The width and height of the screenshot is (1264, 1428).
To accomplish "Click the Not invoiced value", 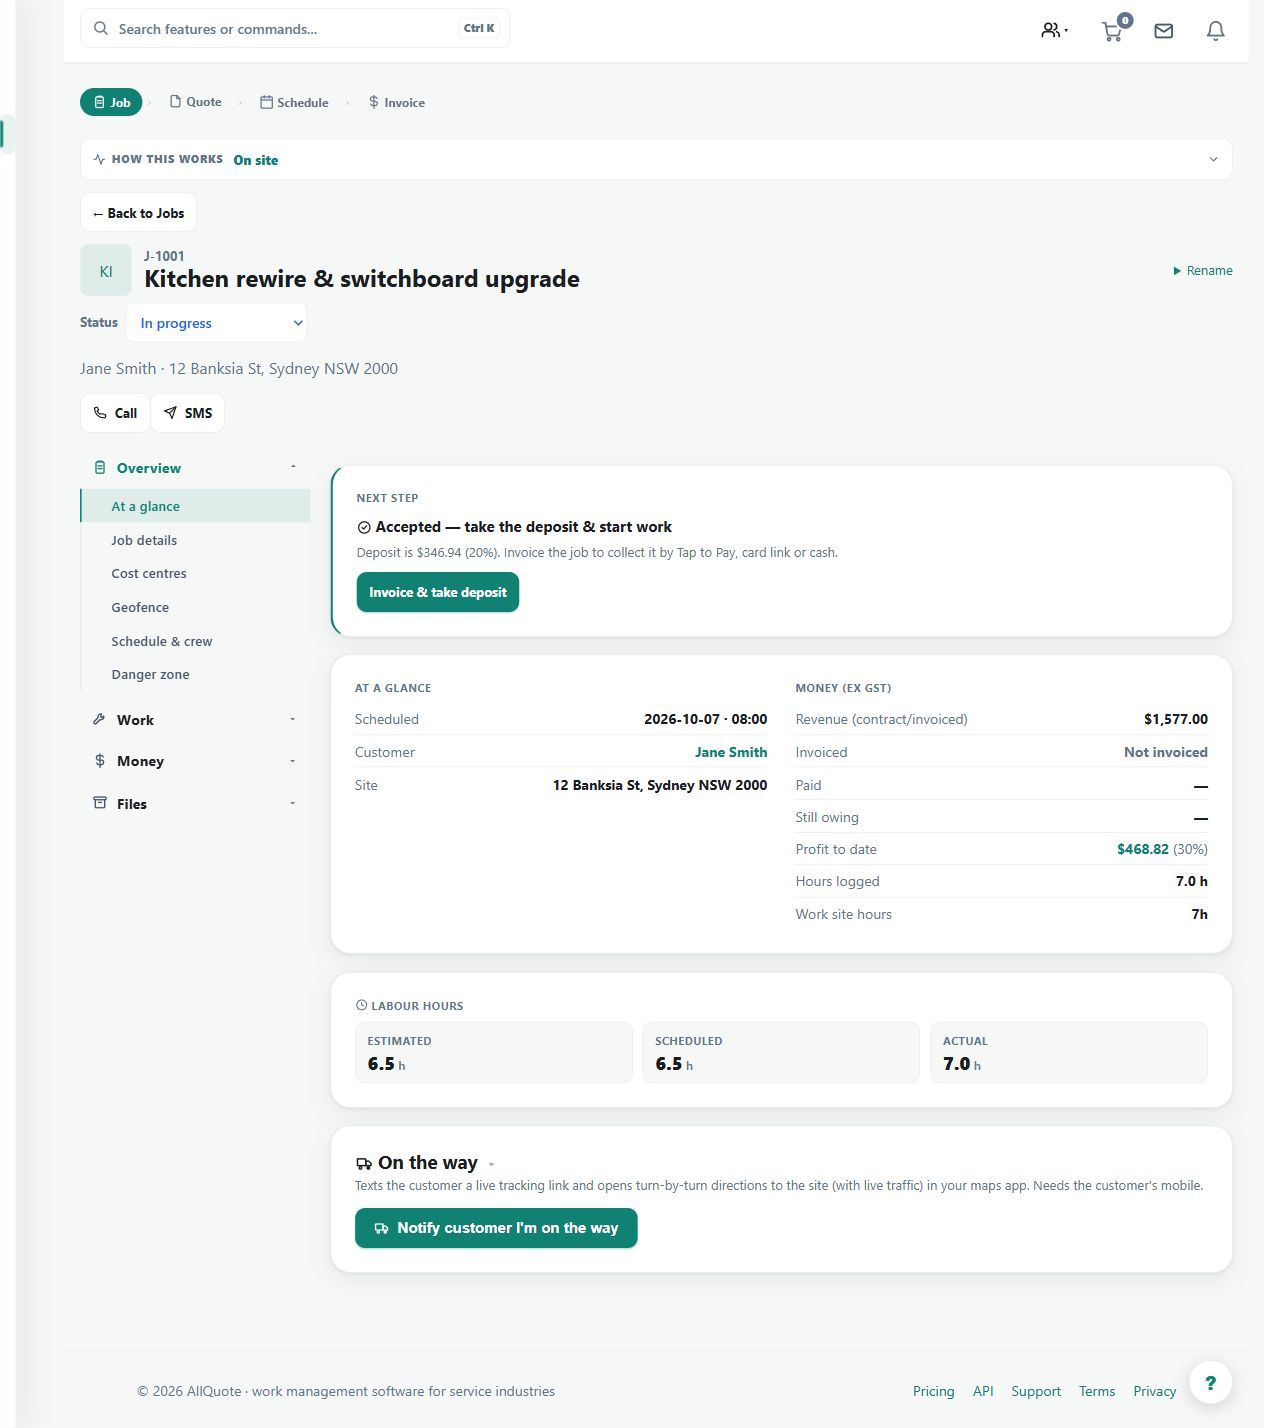I will 1166,752.
